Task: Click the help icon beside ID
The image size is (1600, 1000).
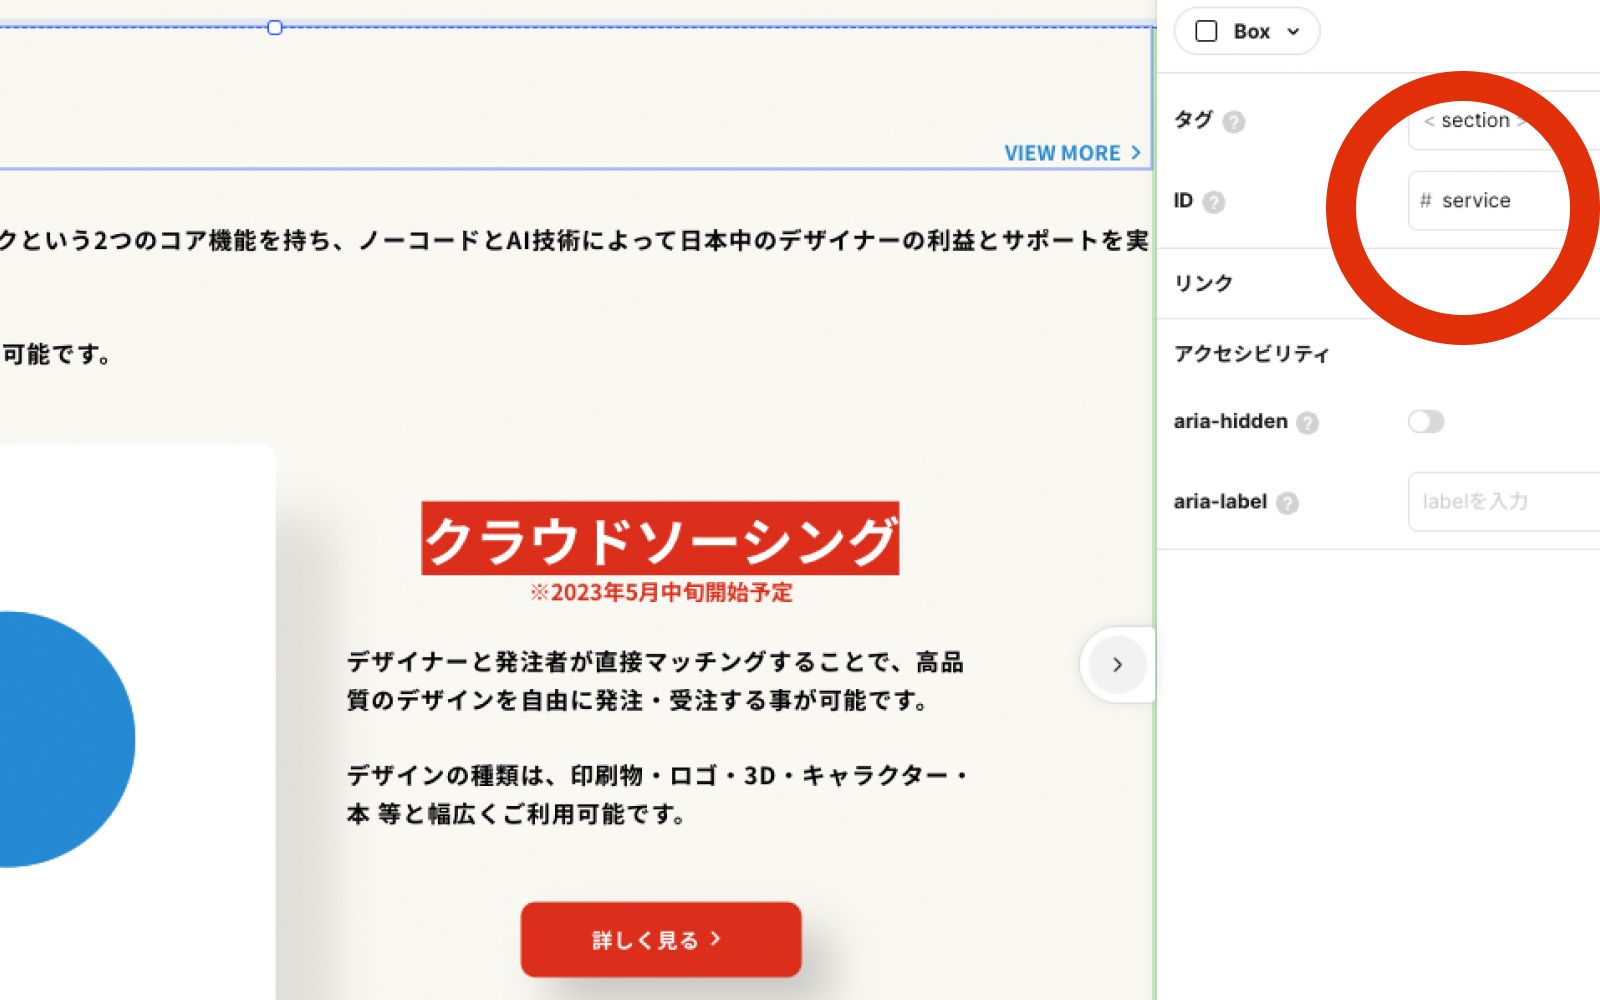Action: click(1213, 202)
